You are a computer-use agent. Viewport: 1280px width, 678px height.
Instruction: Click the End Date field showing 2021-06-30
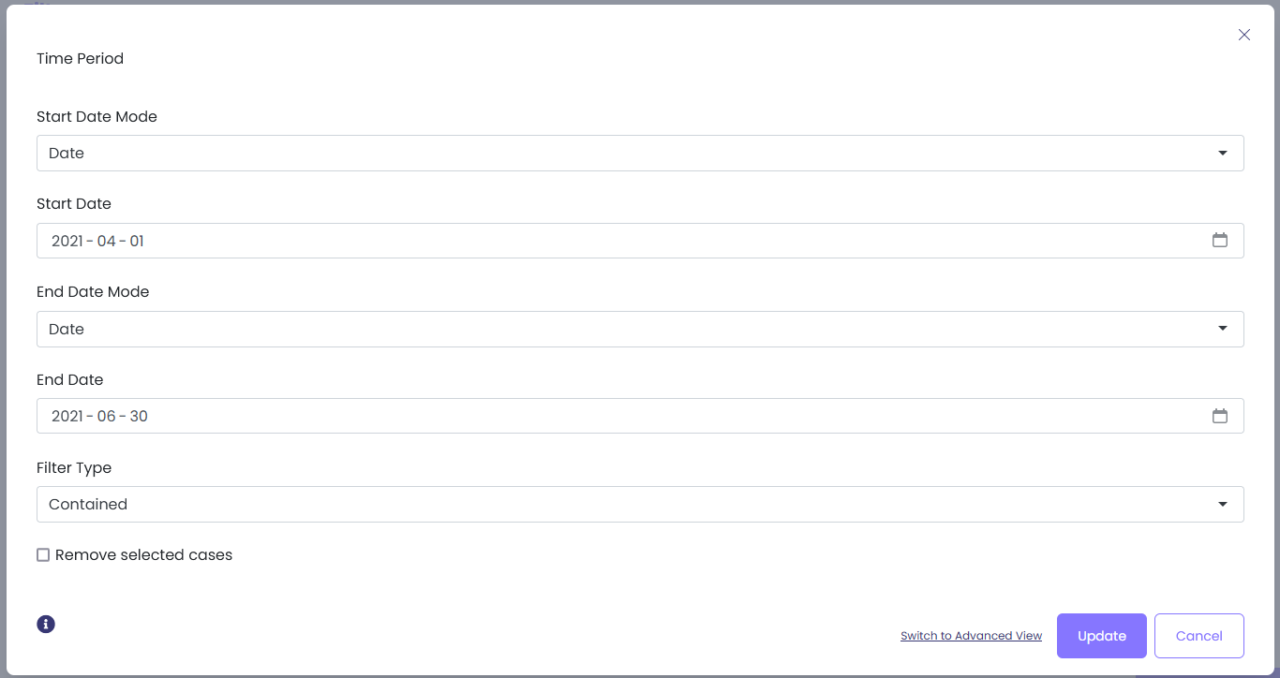pyautogui.click(x=640, y=416)
